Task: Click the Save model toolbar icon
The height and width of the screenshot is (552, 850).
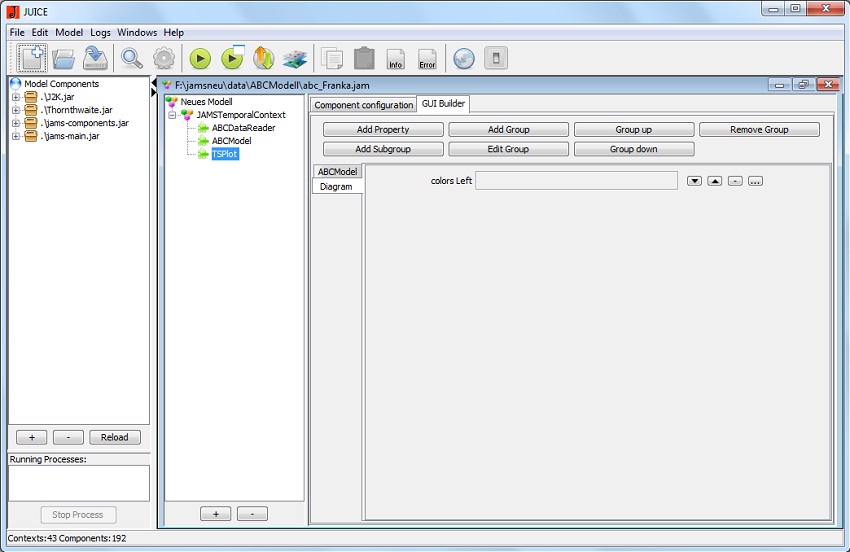Action: pyautogui.click(x=95, y=58)
